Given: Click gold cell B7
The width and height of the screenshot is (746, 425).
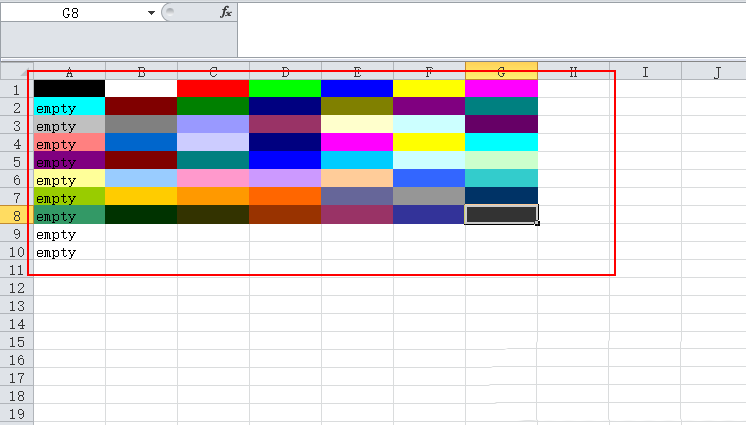Looking at the screenshot, I should tap(141, 197).
